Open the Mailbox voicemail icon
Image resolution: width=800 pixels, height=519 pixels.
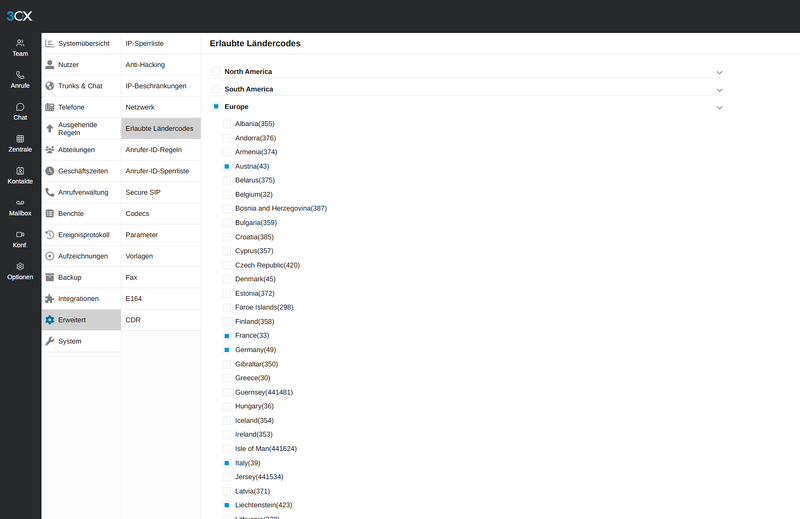click(x=20, y=203)
